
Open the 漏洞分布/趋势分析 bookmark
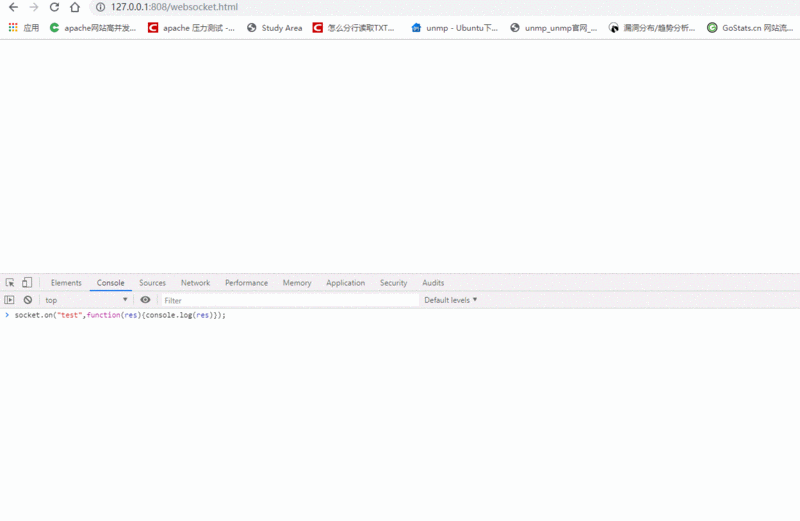coord(652,28)
